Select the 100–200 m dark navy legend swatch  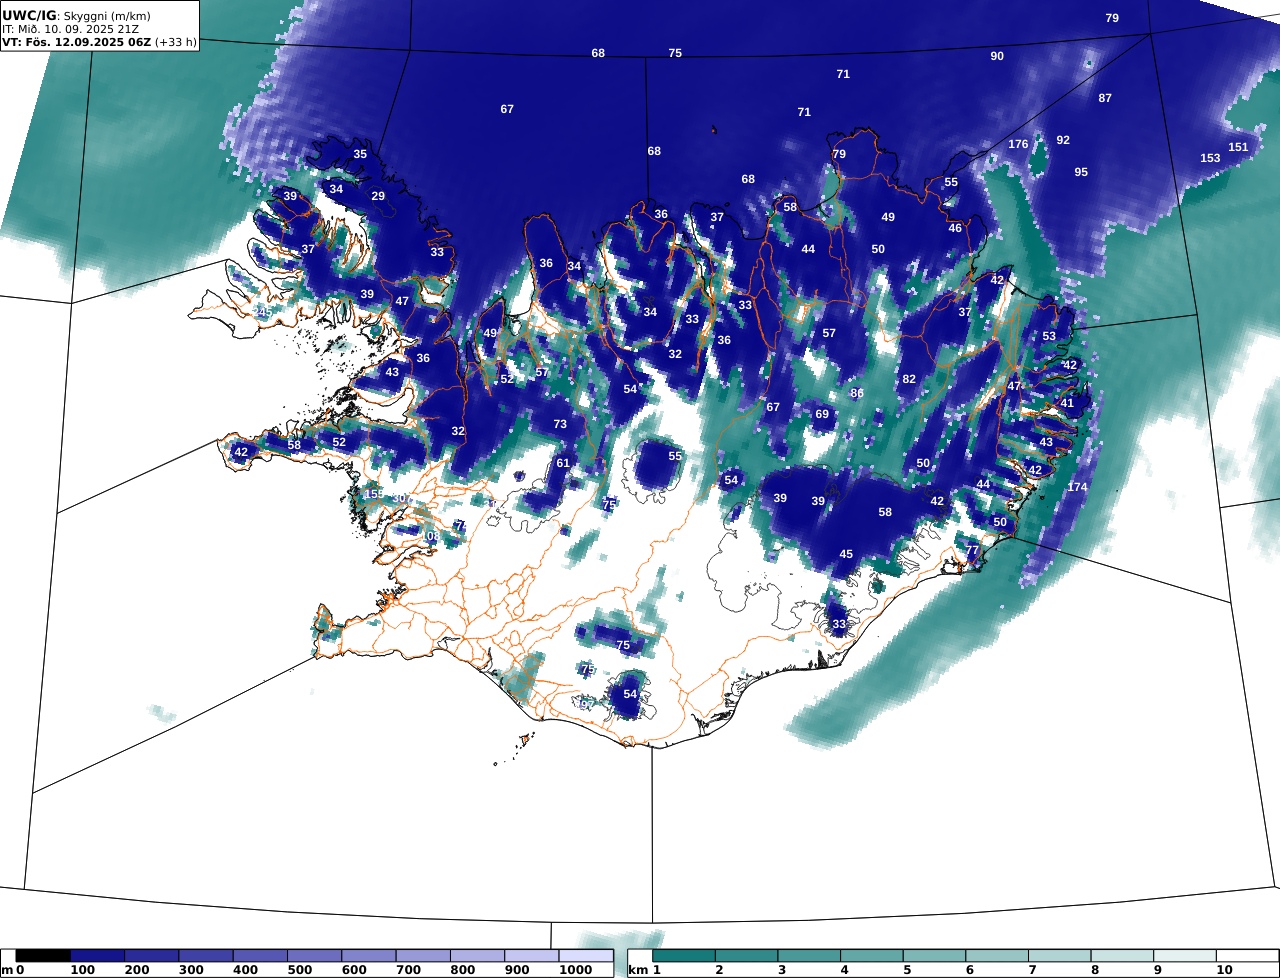[98, 956]
